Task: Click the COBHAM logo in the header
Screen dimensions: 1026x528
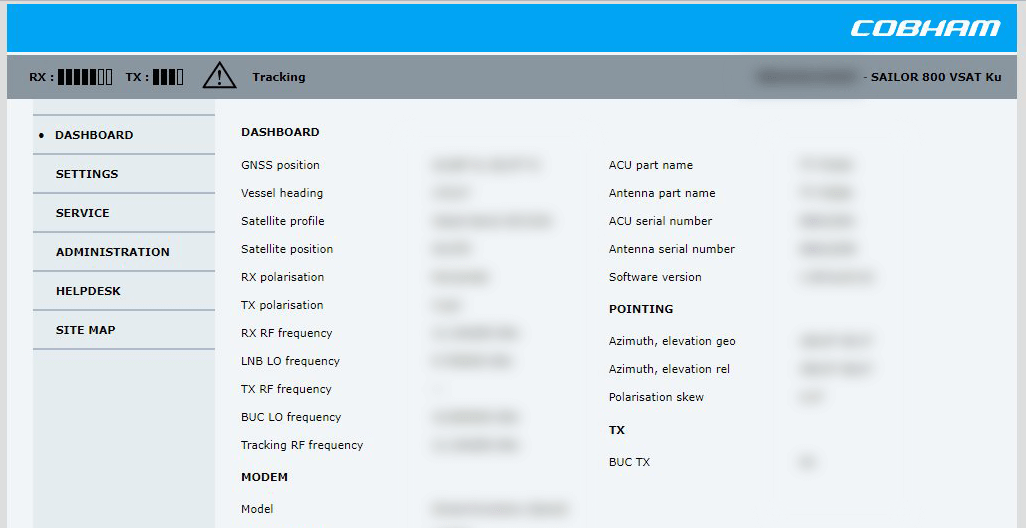Action: [925, 28]
